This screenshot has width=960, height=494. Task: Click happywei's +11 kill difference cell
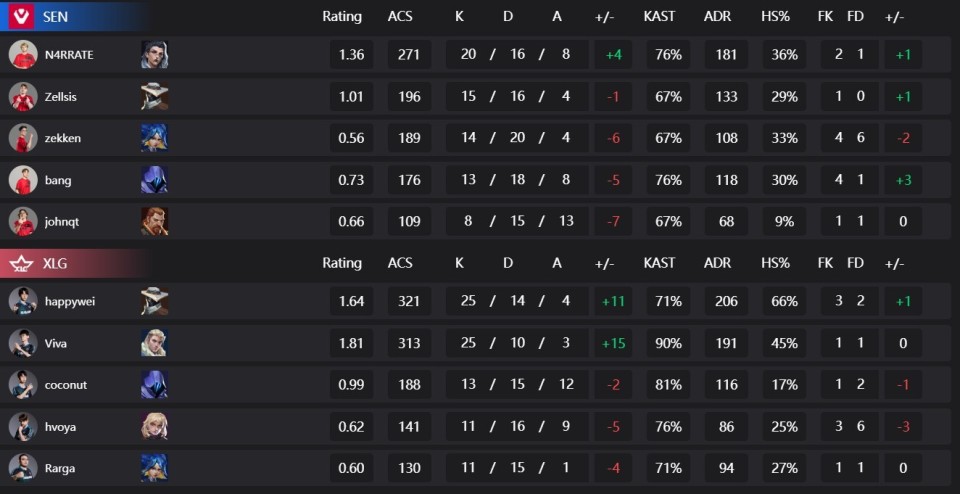613,301
